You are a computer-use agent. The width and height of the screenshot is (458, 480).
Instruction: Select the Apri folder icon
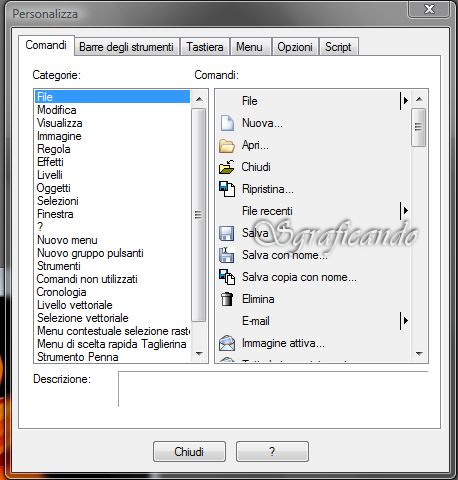click(x=227, y=146)
